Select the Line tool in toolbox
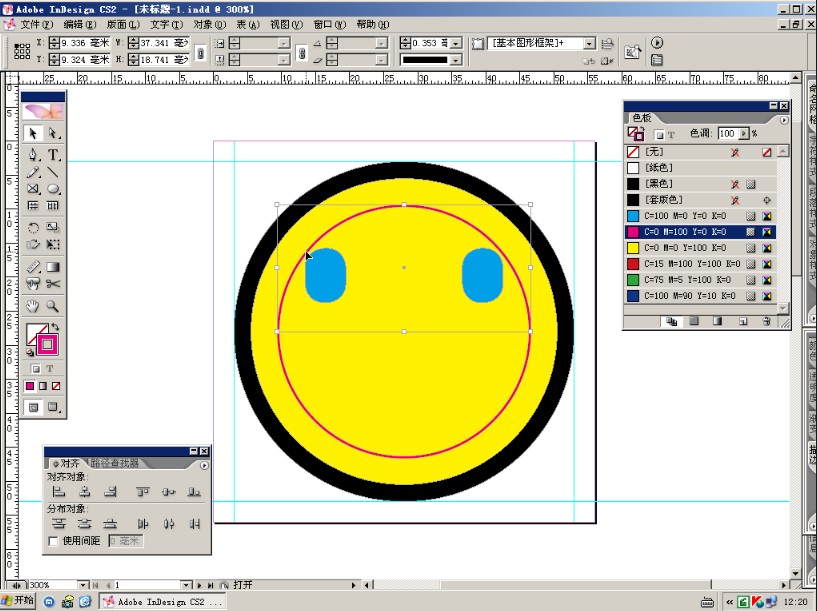 pyautogui.click(x=53, y=173)
